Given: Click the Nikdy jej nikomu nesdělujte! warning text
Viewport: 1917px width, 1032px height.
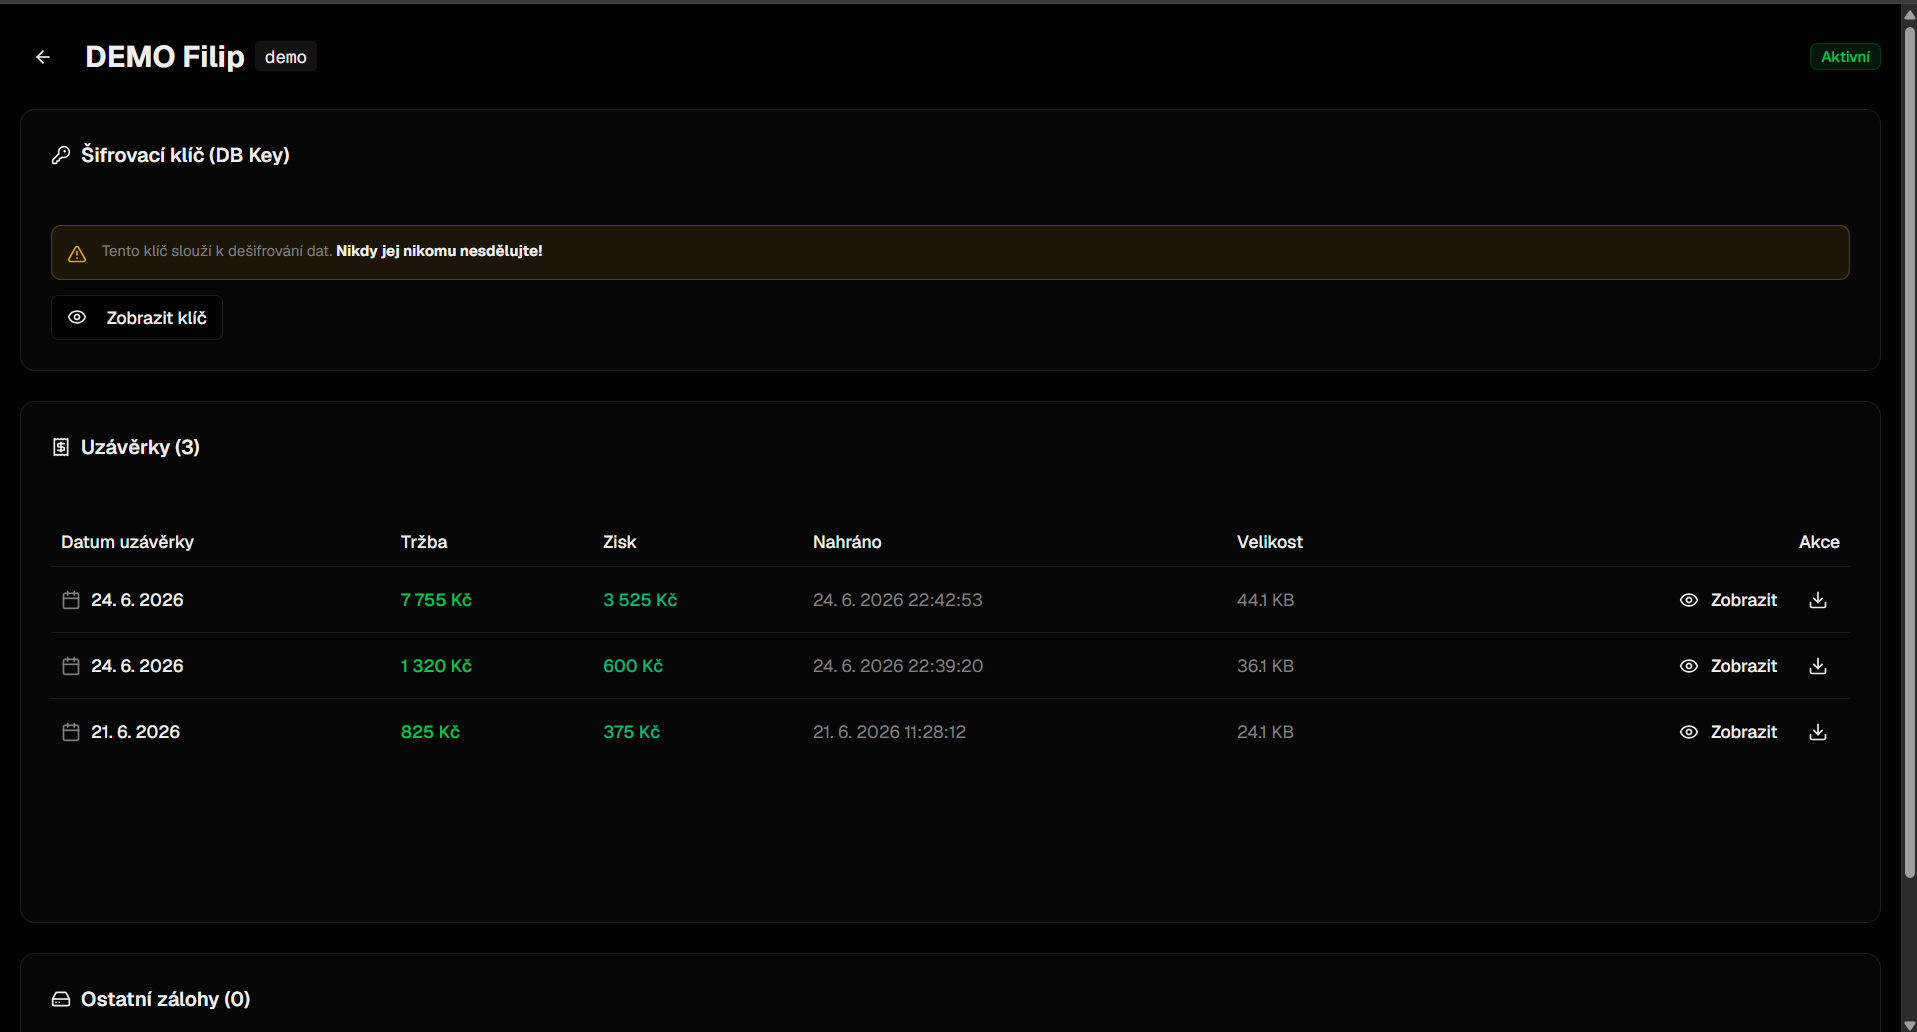Looking at the screenshot, I should tap(439, 251).
